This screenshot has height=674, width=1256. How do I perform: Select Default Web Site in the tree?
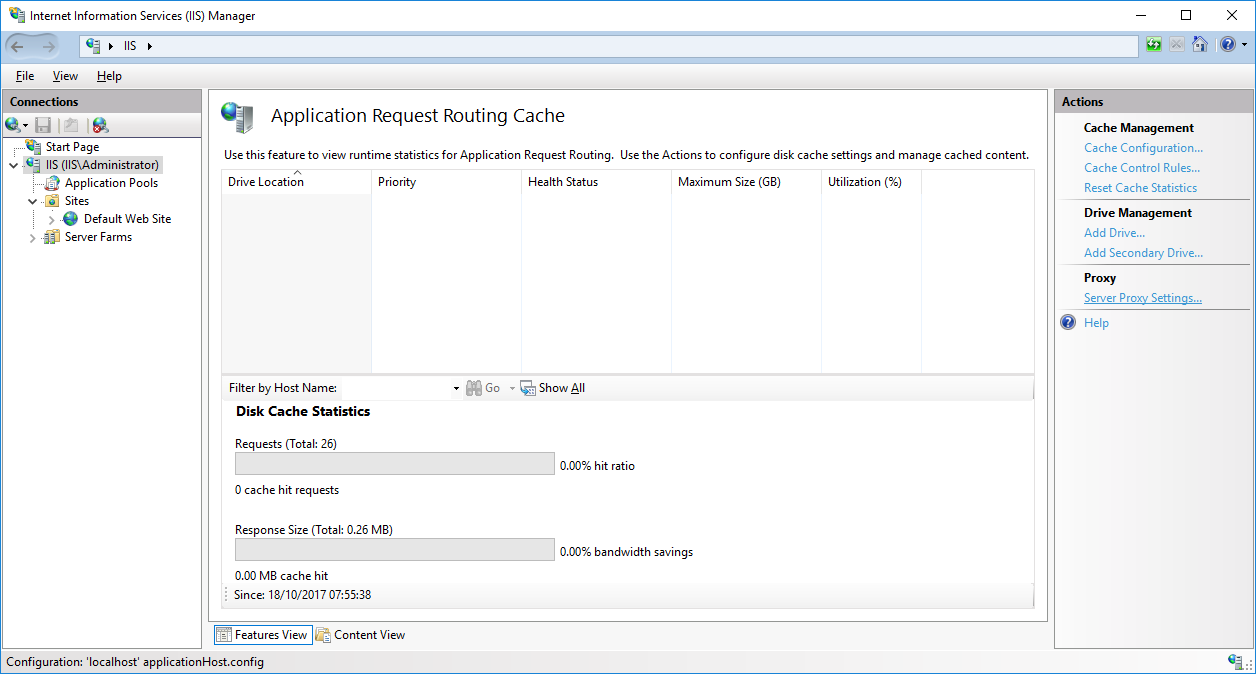tap(127, 219)
